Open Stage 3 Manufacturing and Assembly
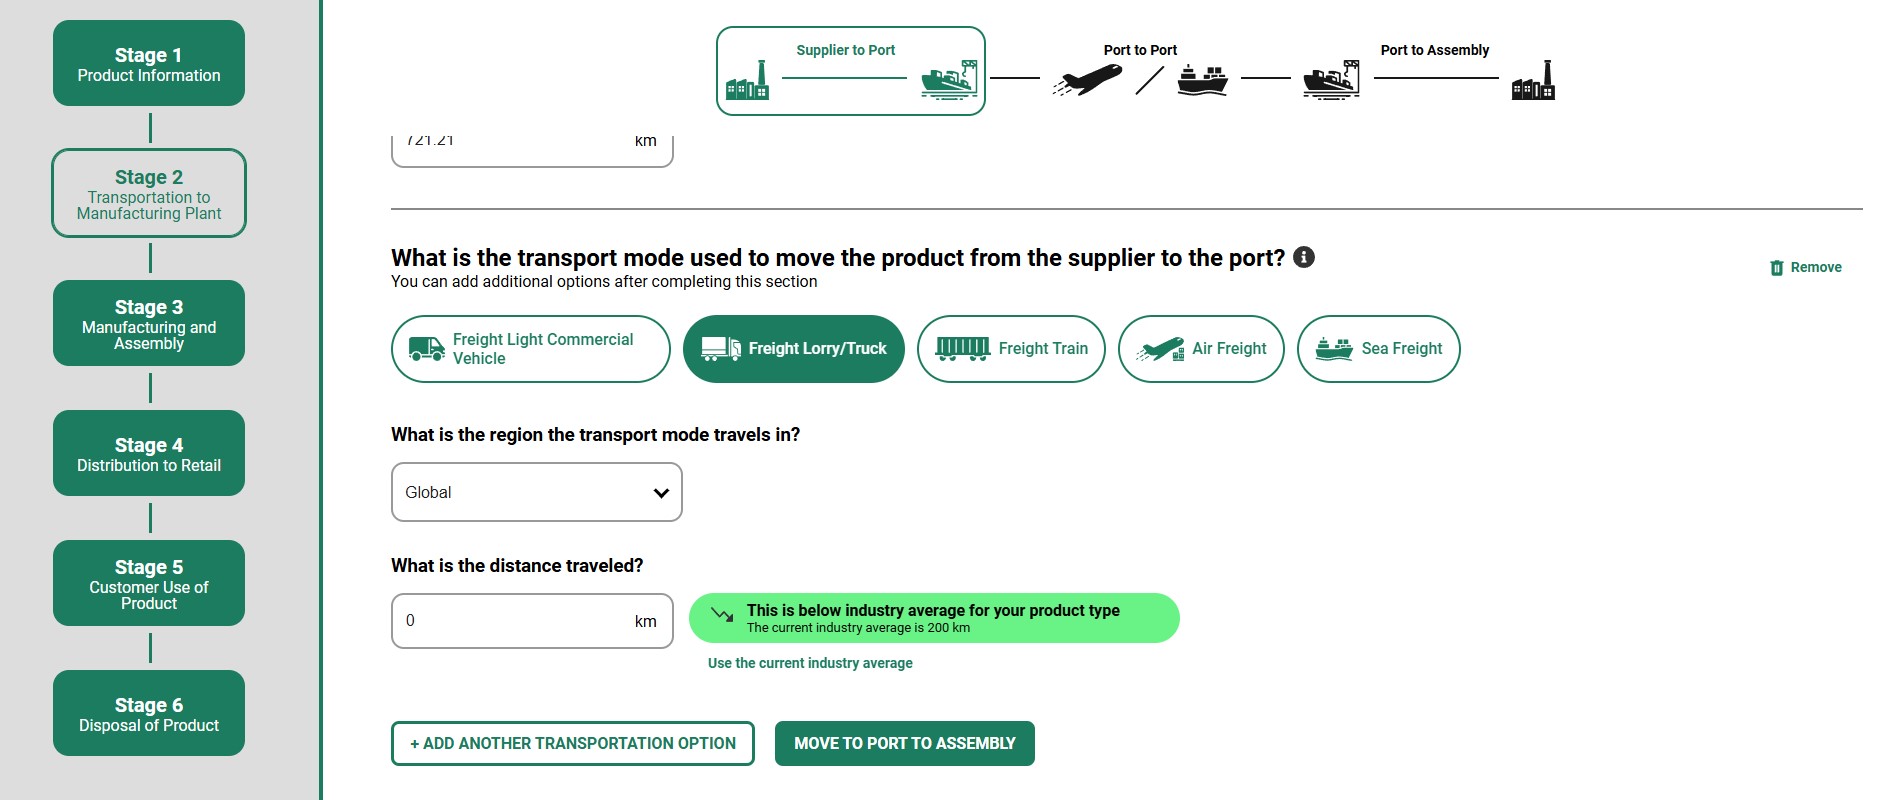The image size is (1879, 800). (149, 323)
